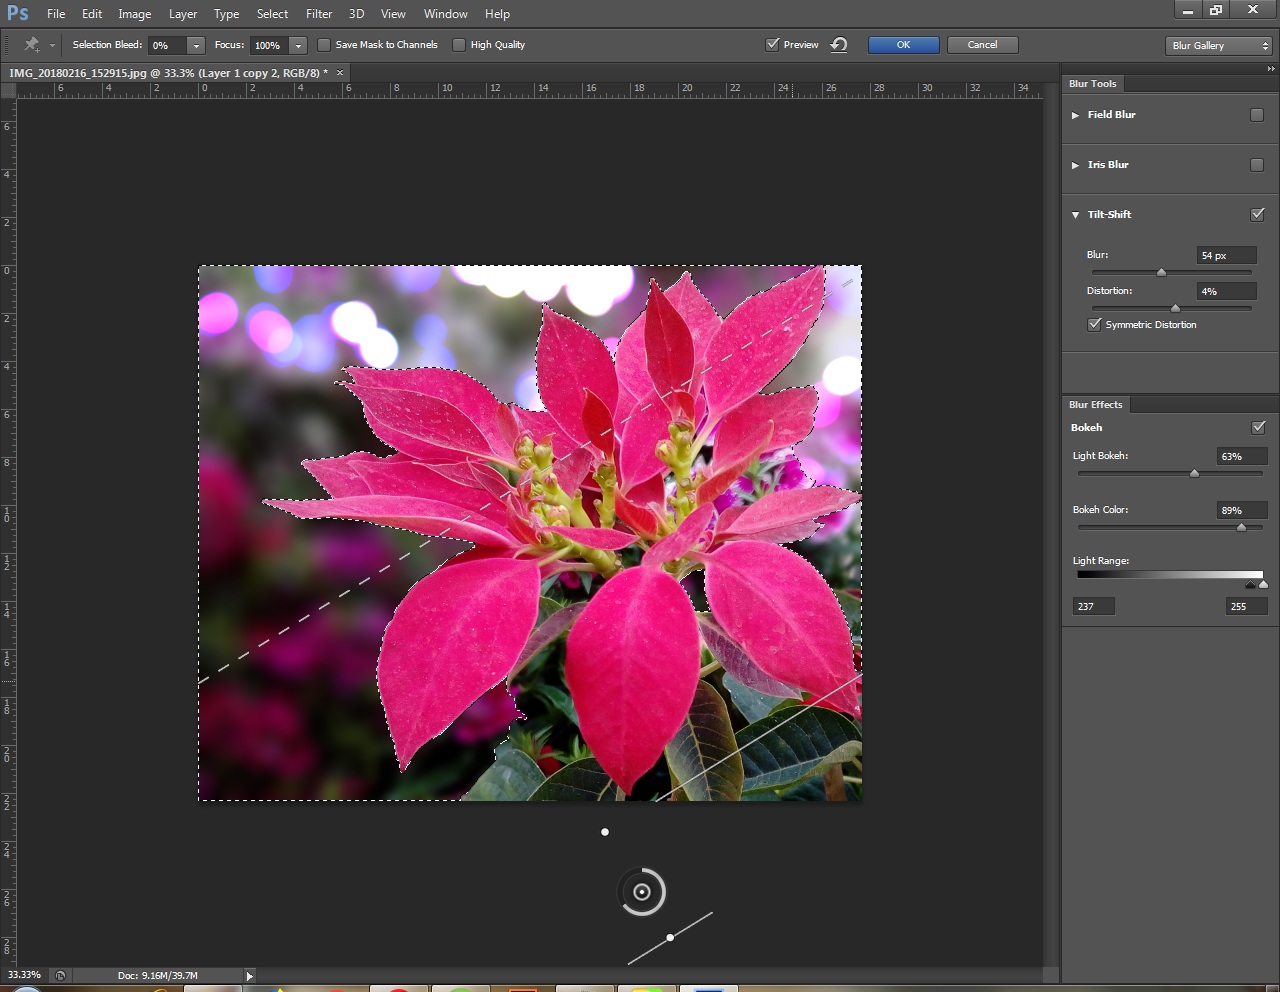Enable Save Mask to Channels
The height and width of the screenshot is (992, 1280).
pos(324,45)
